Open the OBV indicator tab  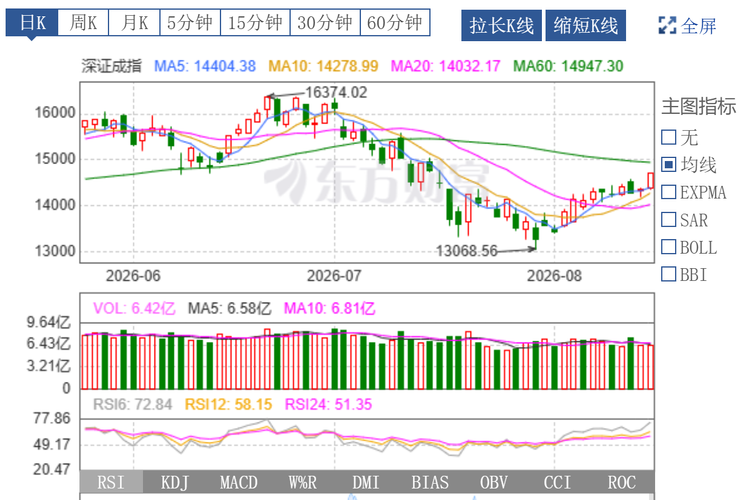[x=494, y=483]
